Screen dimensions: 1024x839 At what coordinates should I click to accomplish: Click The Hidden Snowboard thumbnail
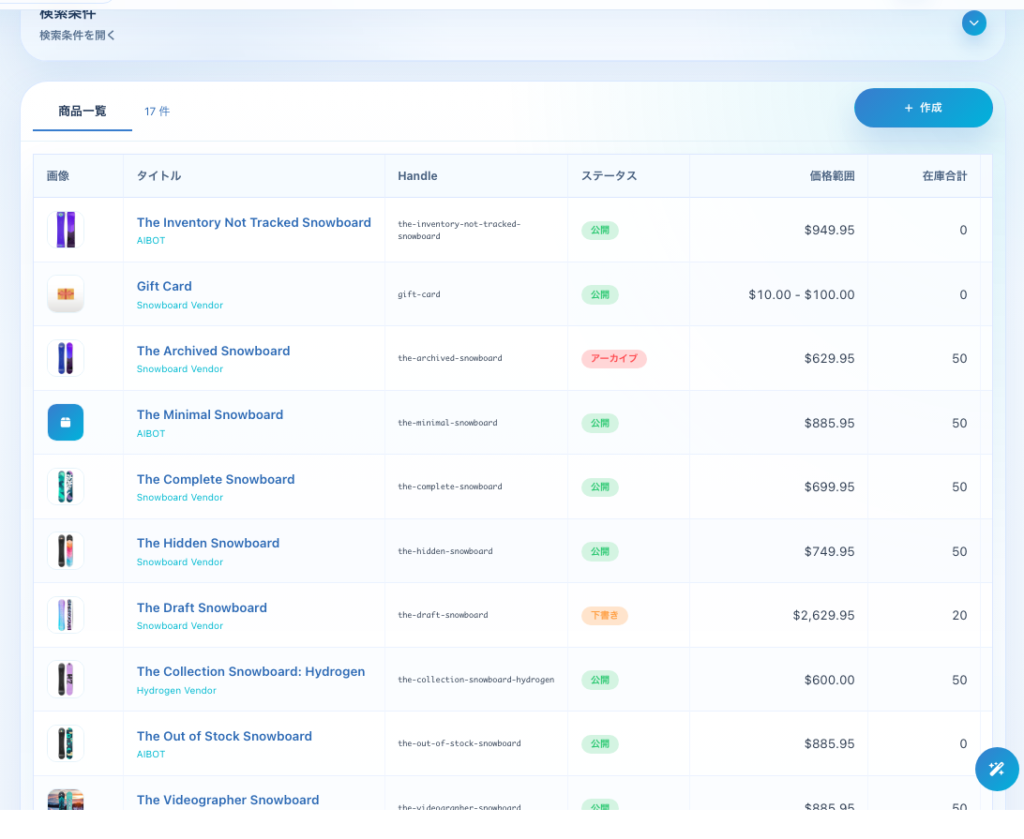click(x=65, y=551)
